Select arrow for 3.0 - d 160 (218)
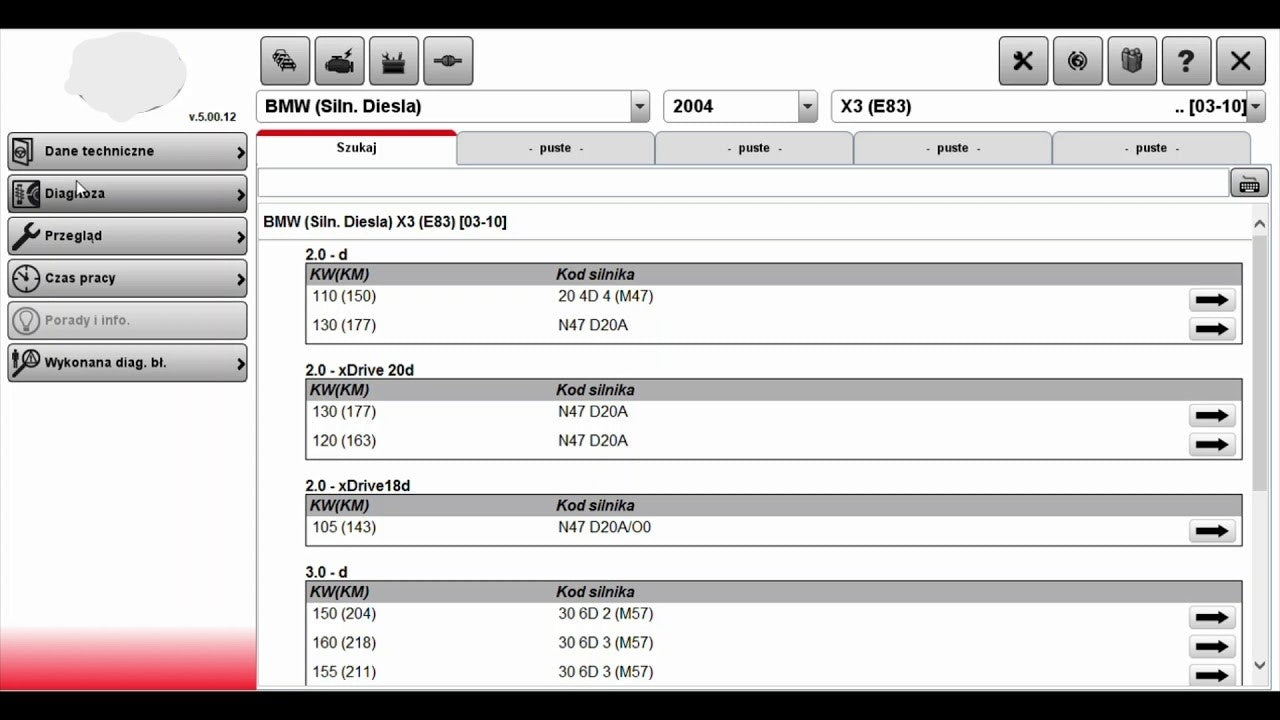The height and width of the screenshot is (720, 1280). click(x=1212, y=646)
